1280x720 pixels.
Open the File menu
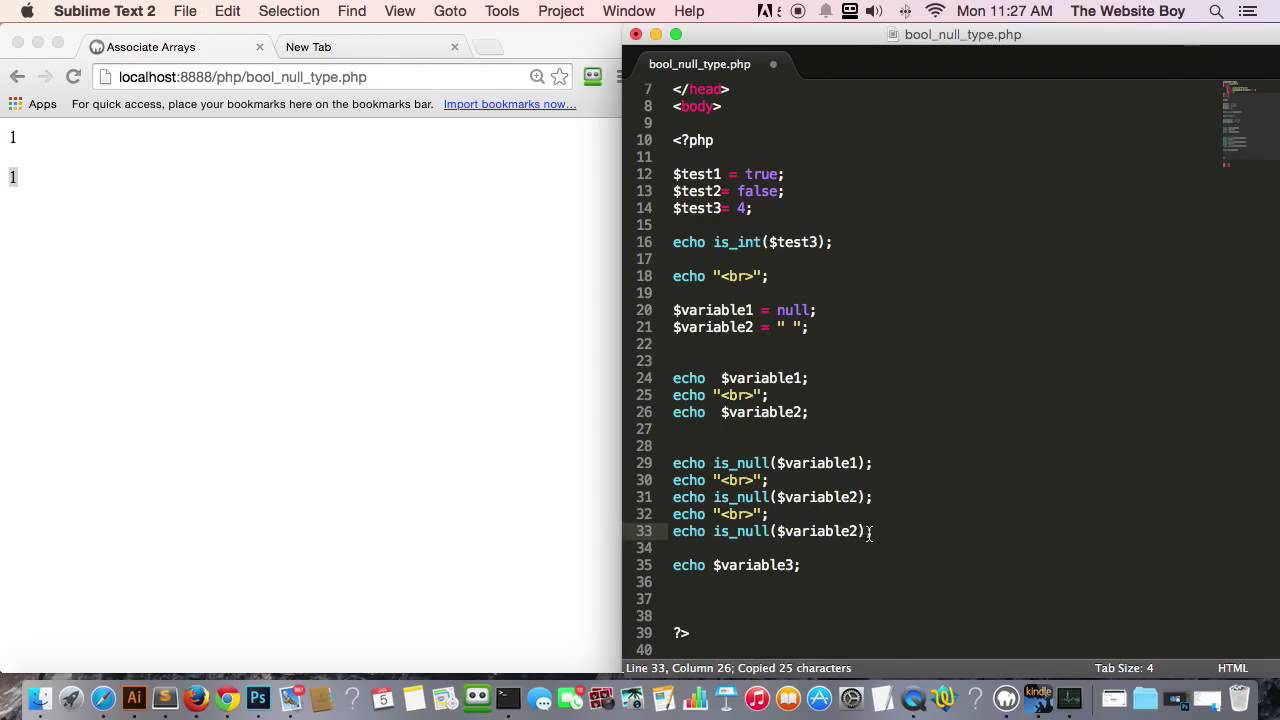pyautogui.click(x=185, y=11)
